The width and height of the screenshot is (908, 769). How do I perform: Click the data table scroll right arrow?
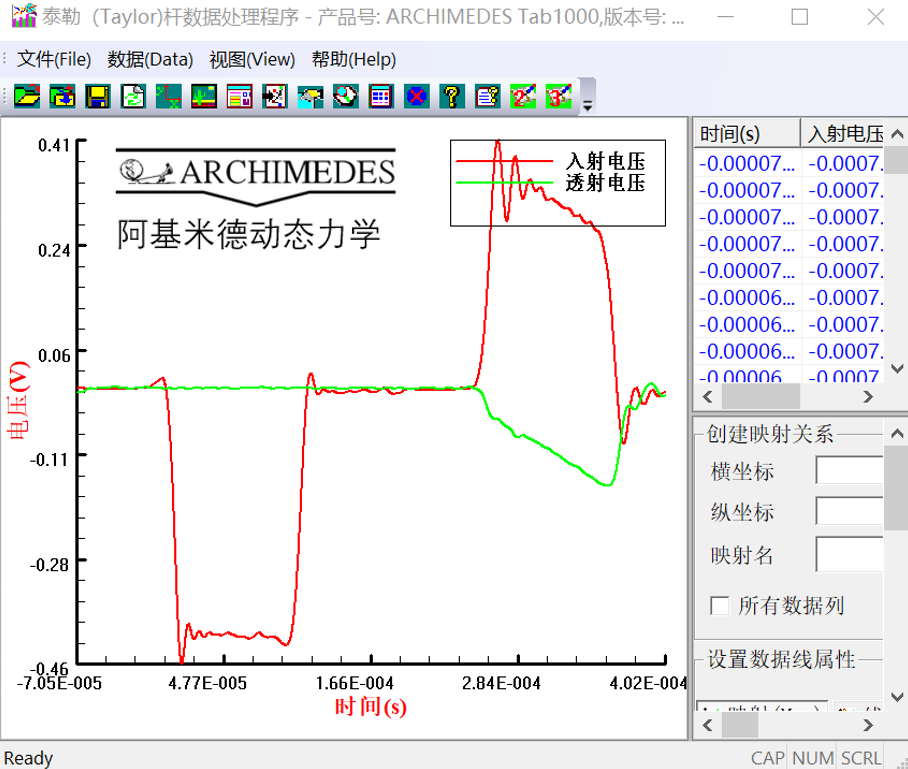pos(867,397)
